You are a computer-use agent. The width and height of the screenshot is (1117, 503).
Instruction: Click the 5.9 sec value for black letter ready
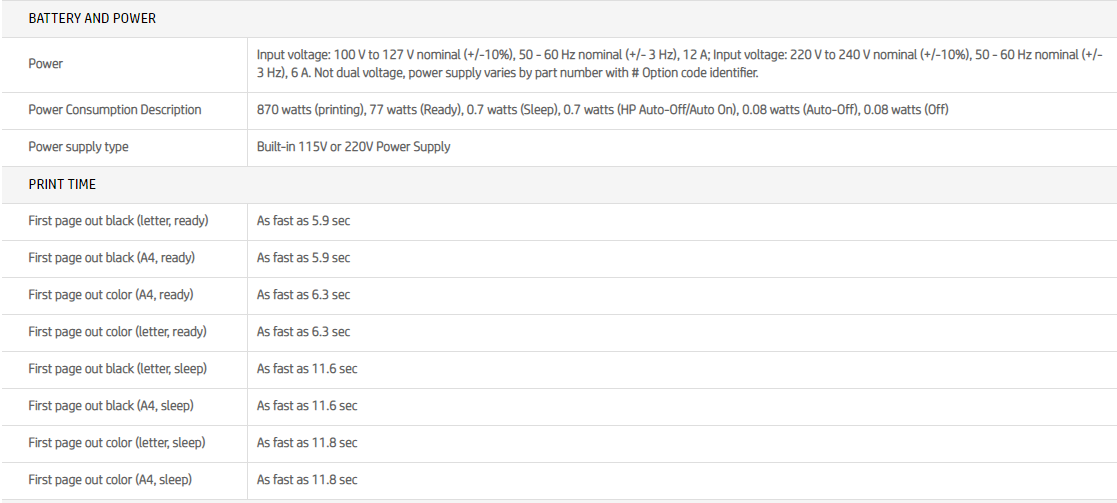(x=303, y=221)
